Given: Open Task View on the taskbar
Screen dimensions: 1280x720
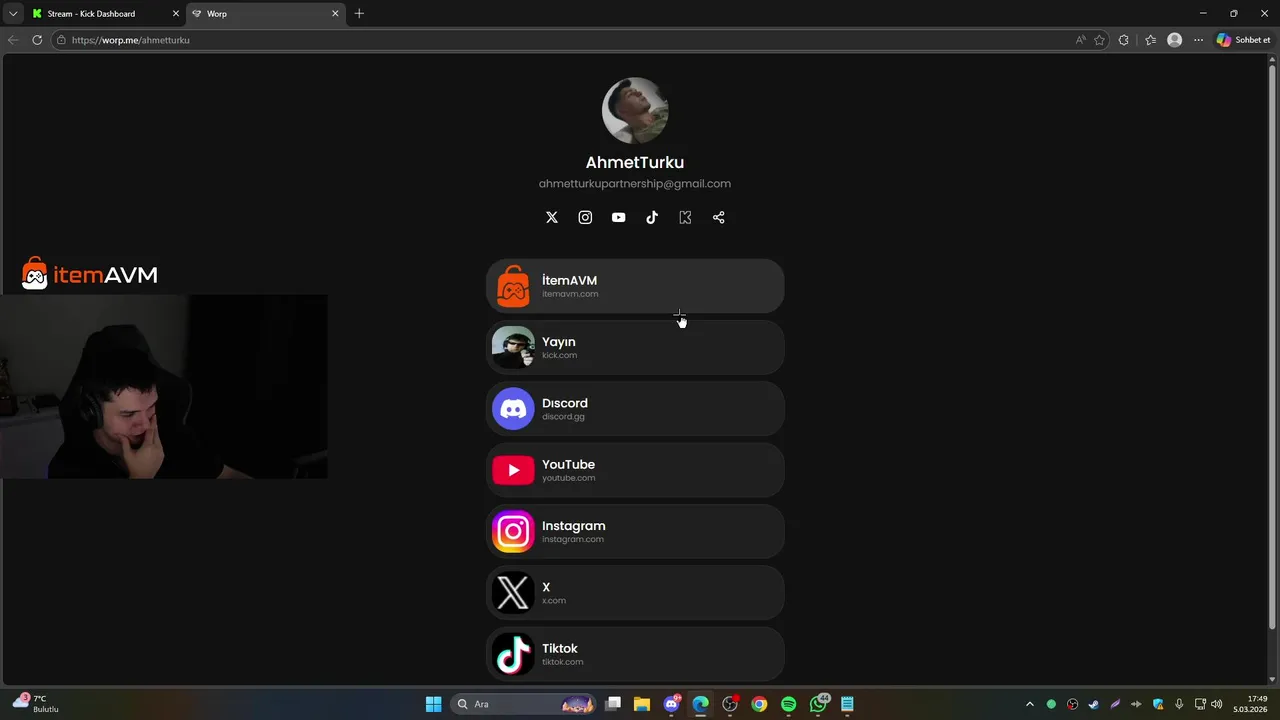Looking at the screenshot, I should pos(613,704).
